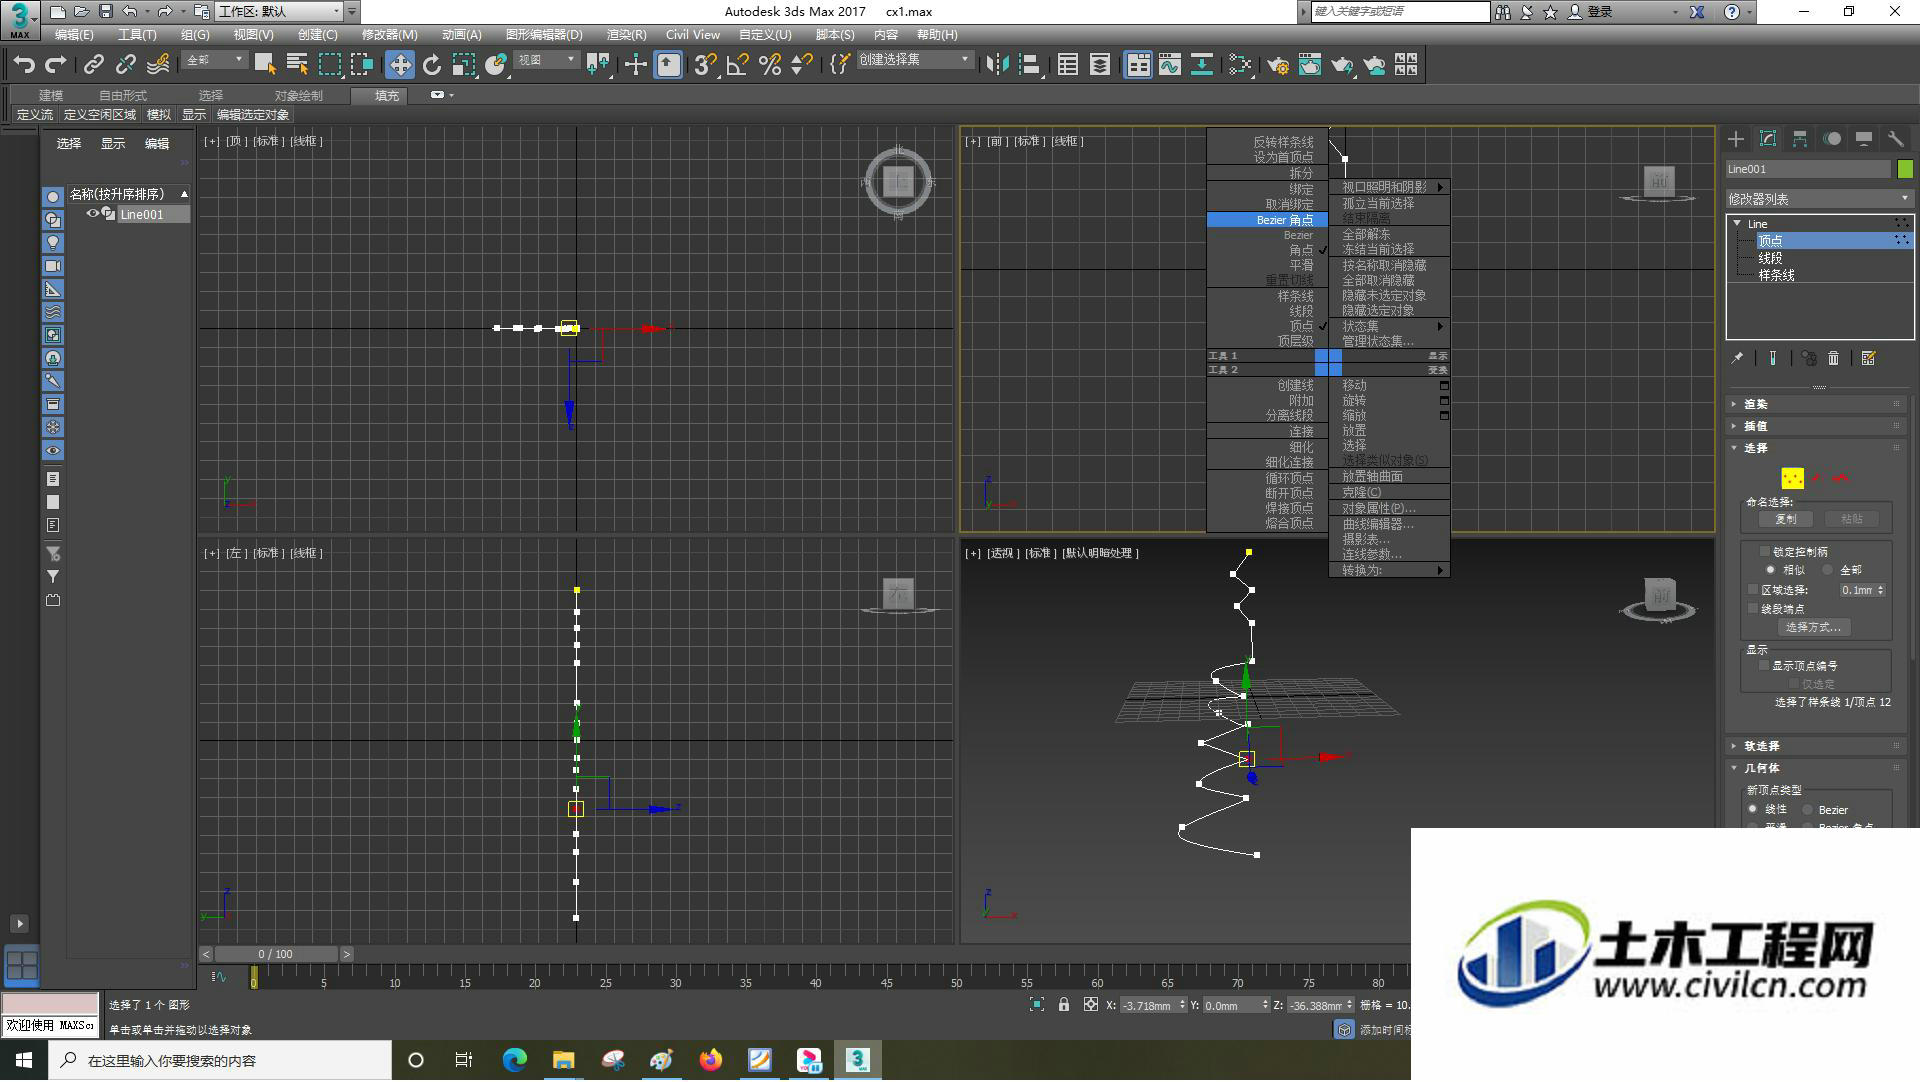Open the Curve Editor toolbar icon
This screenshot has height=1082, width=1920.
[x=1170, y=65]
